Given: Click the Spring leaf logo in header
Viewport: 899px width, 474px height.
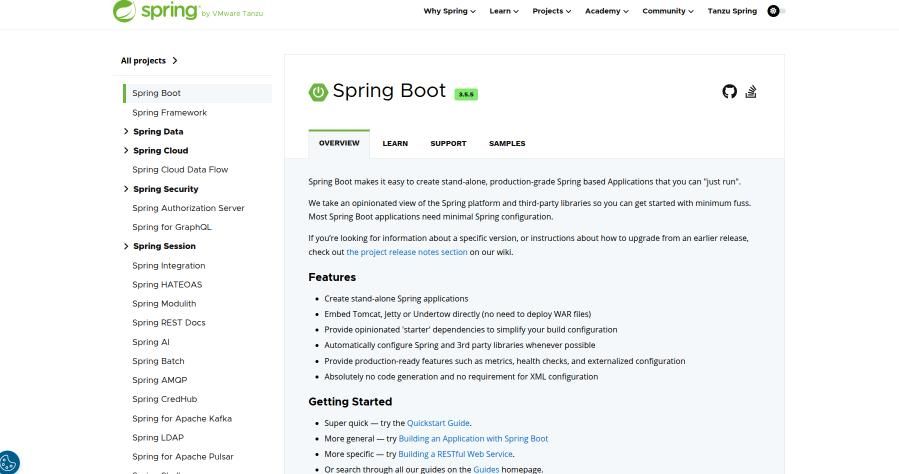Looking at the screenshot, I should coord(126,11).
